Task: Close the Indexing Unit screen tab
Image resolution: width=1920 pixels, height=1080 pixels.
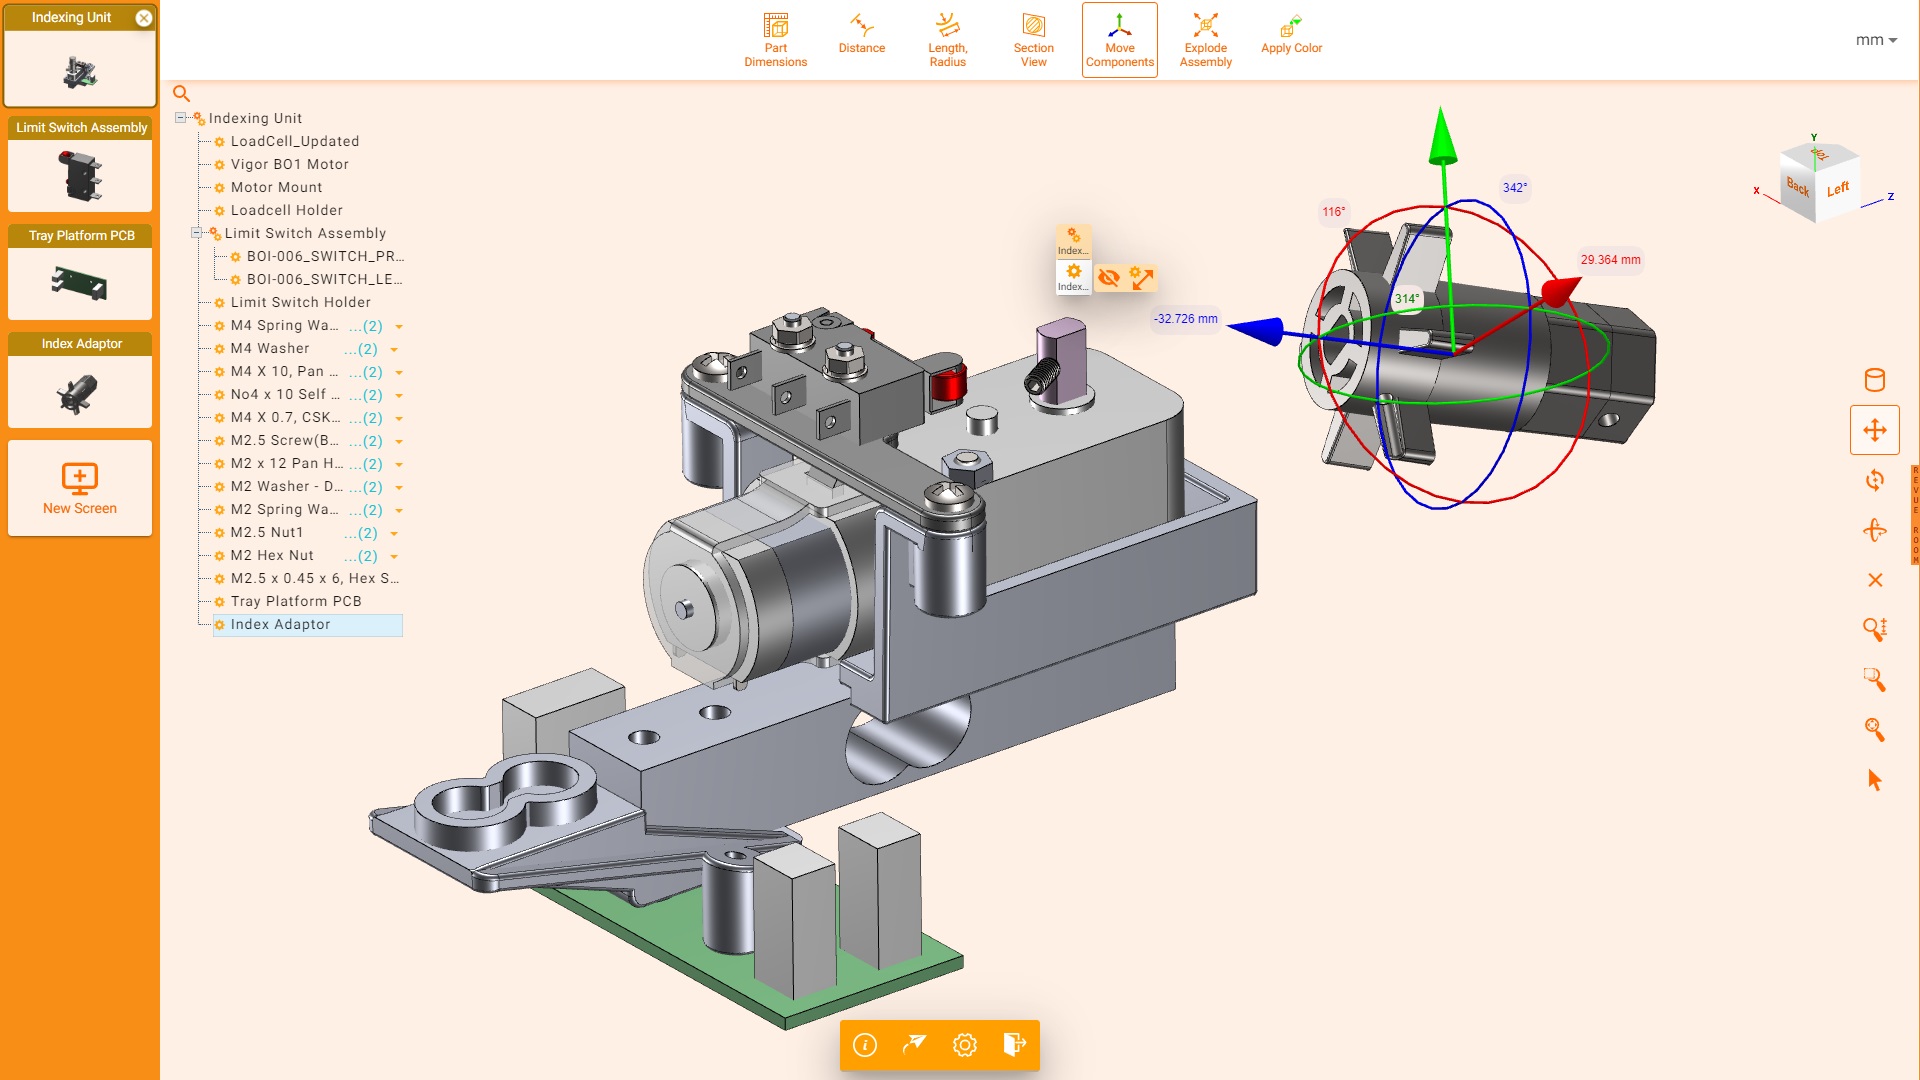Action: coord(144,18)
